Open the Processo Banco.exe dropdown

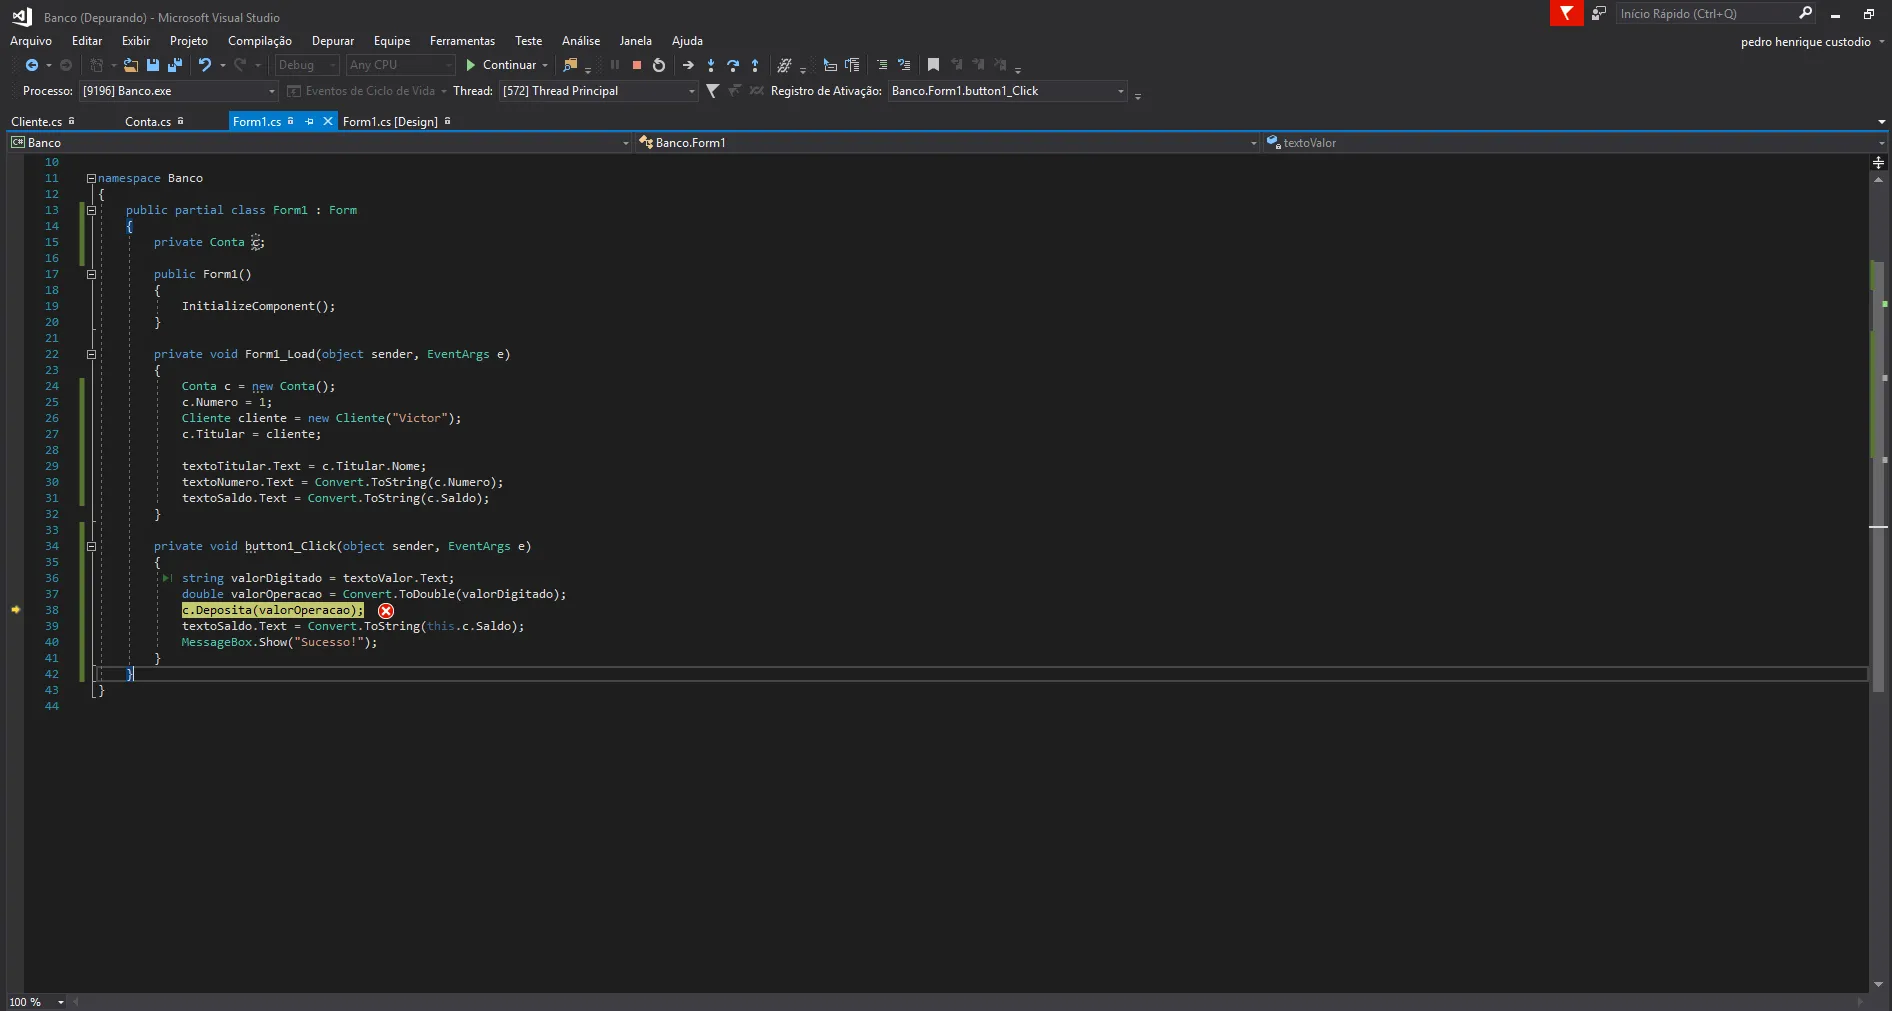point(271,91)
